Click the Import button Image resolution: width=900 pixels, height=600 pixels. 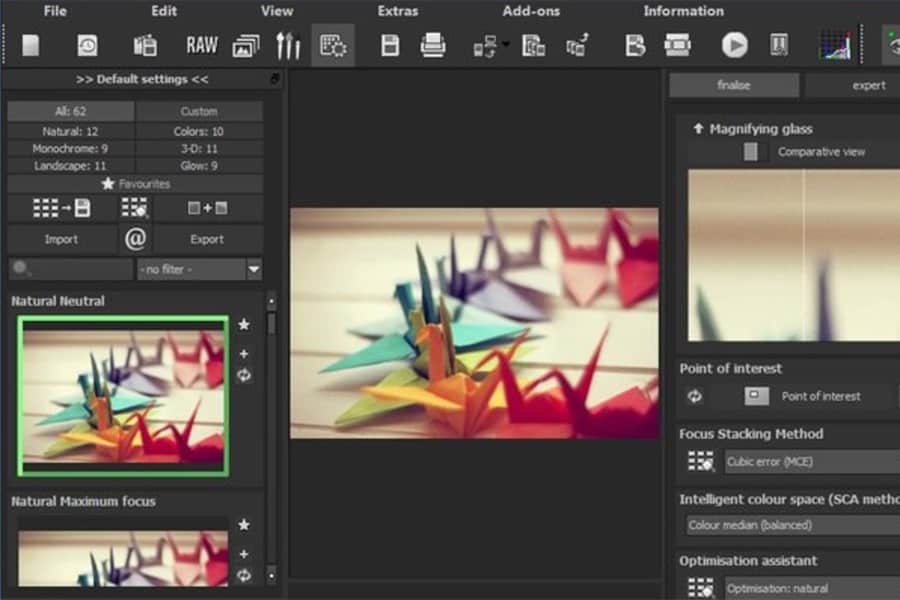click(61, 239)
